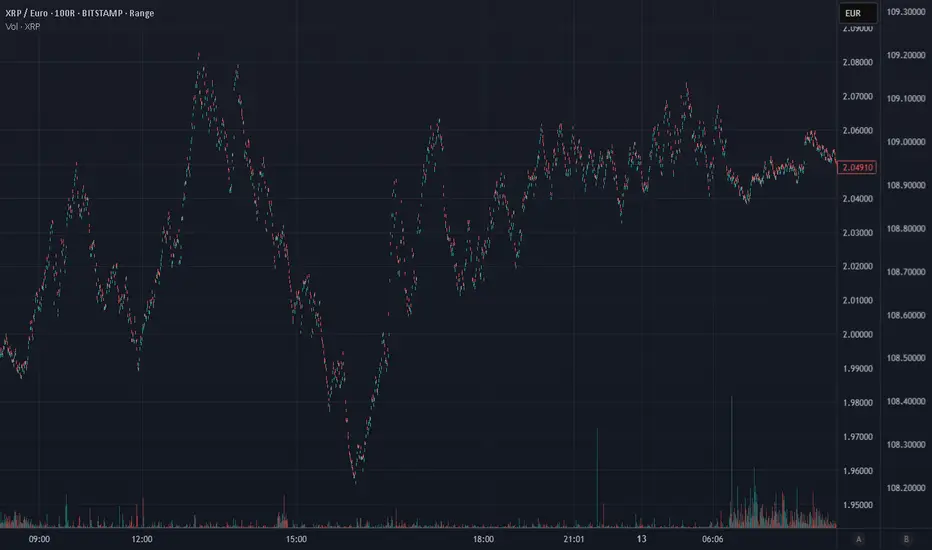This screenshot has height=550, width=932.
Task: Open the EUR currency selector
Action: tap(858, 13)
